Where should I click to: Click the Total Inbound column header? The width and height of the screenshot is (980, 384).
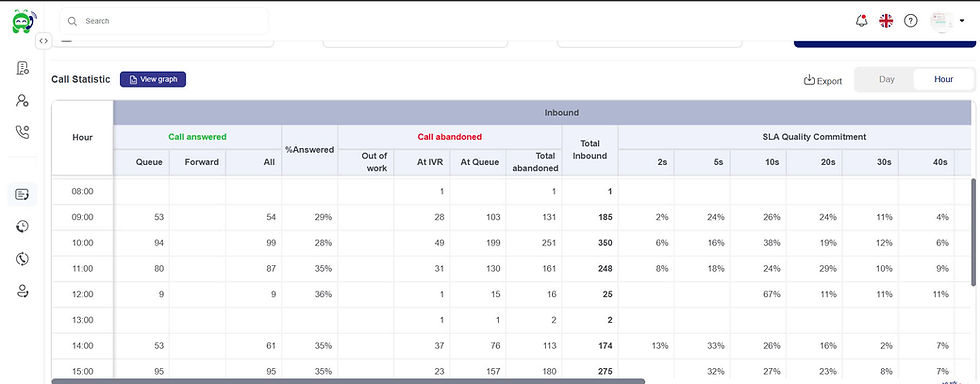click(590, 150)
